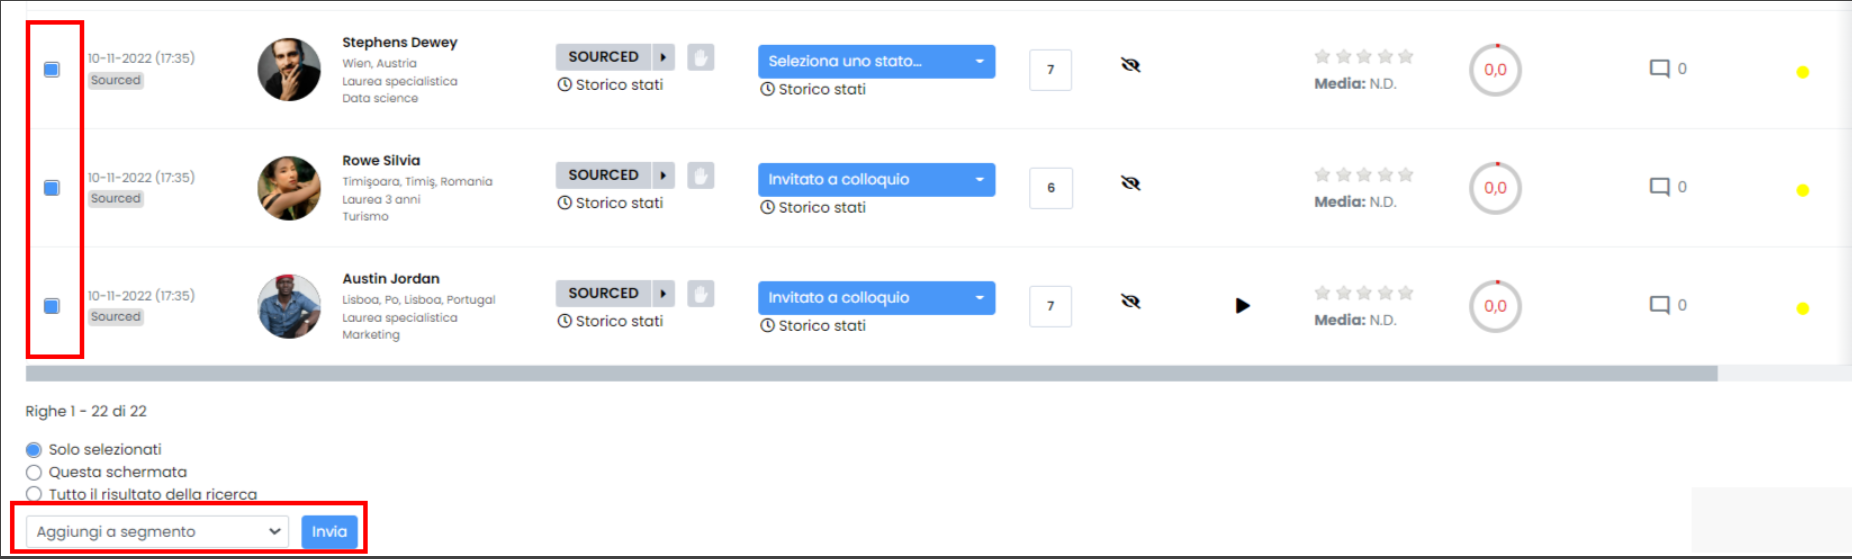
Task: Expand Rowe Silvia's 'Invitato a colloquio' dropdown
Action: [876, 180]
